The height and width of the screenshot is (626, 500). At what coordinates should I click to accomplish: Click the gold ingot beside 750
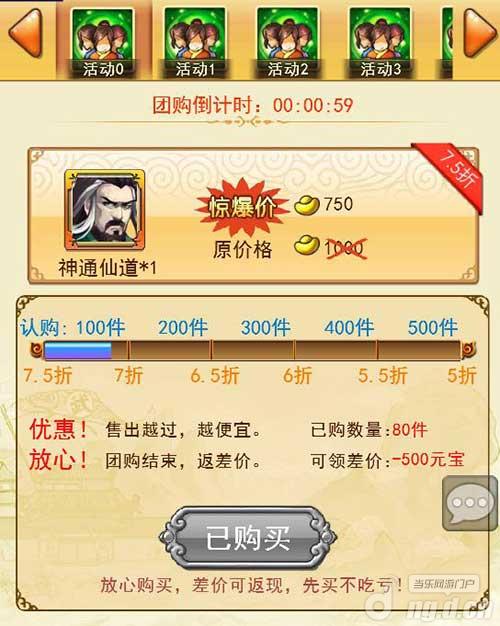[x=306, y=205]
